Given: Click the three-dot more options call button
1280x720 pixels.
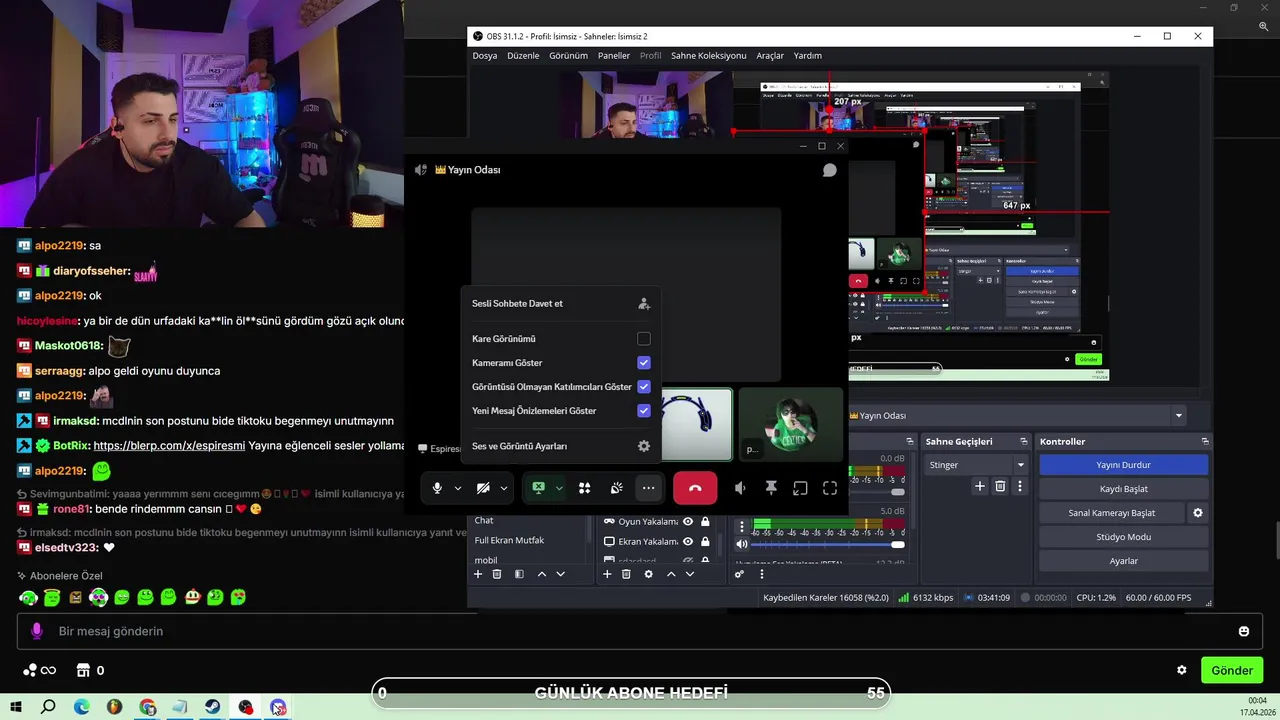Looking at the screenshot, I should coord(648,488).
